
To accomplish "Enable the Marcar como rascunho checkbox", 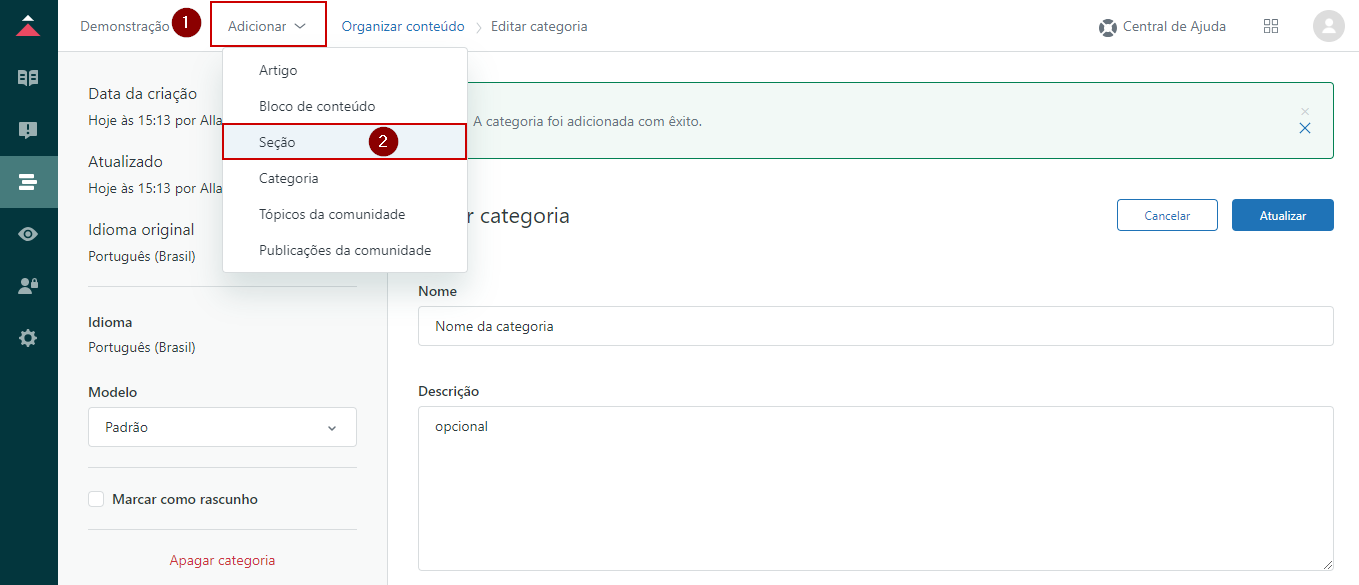I will [x=96, y=499].
